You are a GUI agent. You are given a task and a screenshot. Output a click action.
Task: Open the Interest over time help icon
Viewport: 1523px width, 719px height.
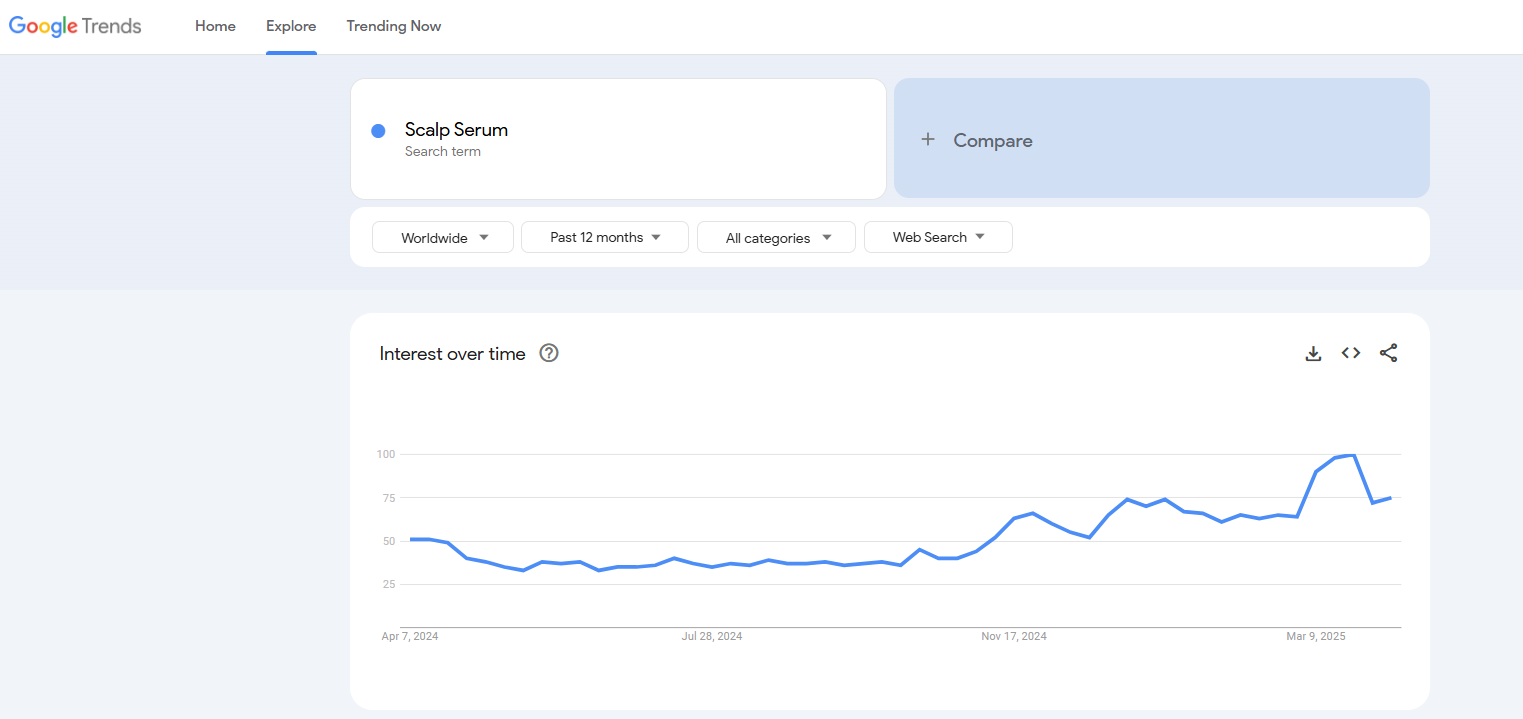[549, 353]
